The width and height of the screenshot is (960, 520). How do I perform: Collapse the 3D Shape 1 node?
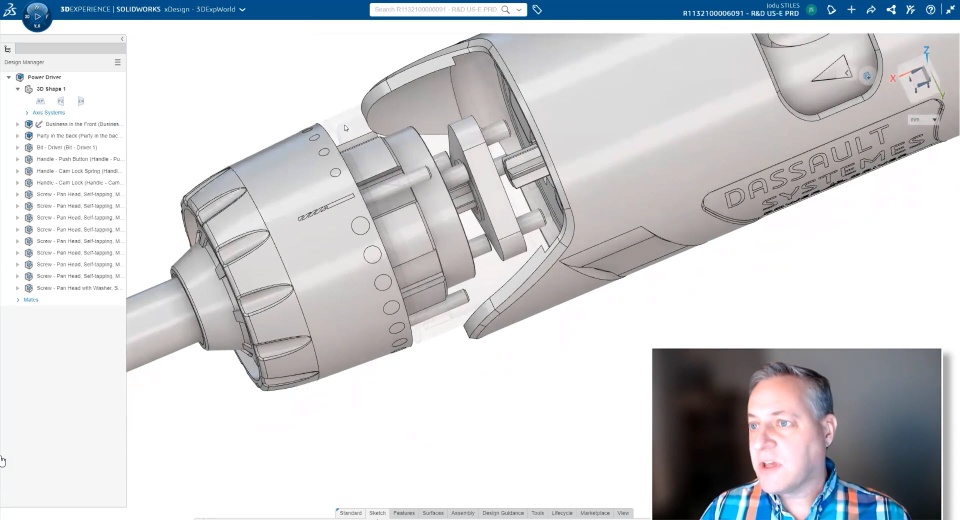[18, 89]
